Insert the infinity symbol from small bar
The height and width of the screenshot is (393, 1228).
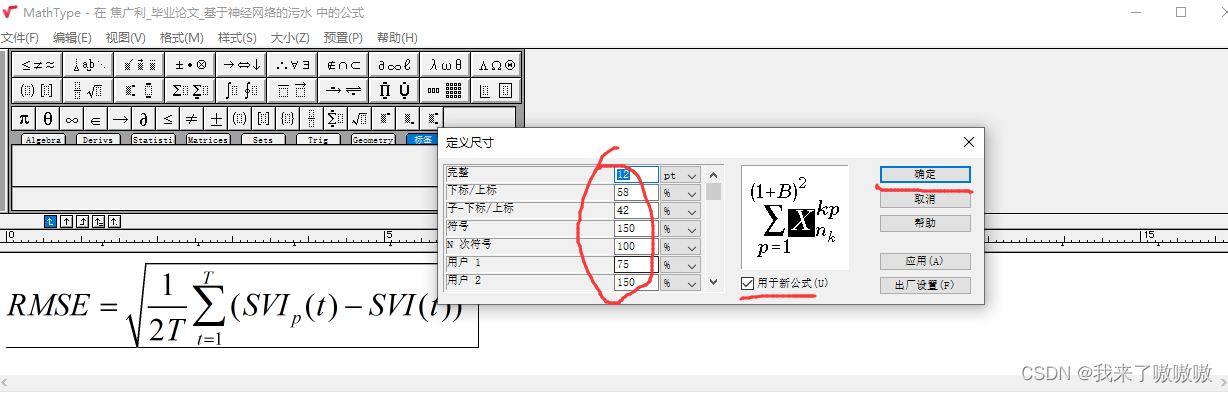72,118
